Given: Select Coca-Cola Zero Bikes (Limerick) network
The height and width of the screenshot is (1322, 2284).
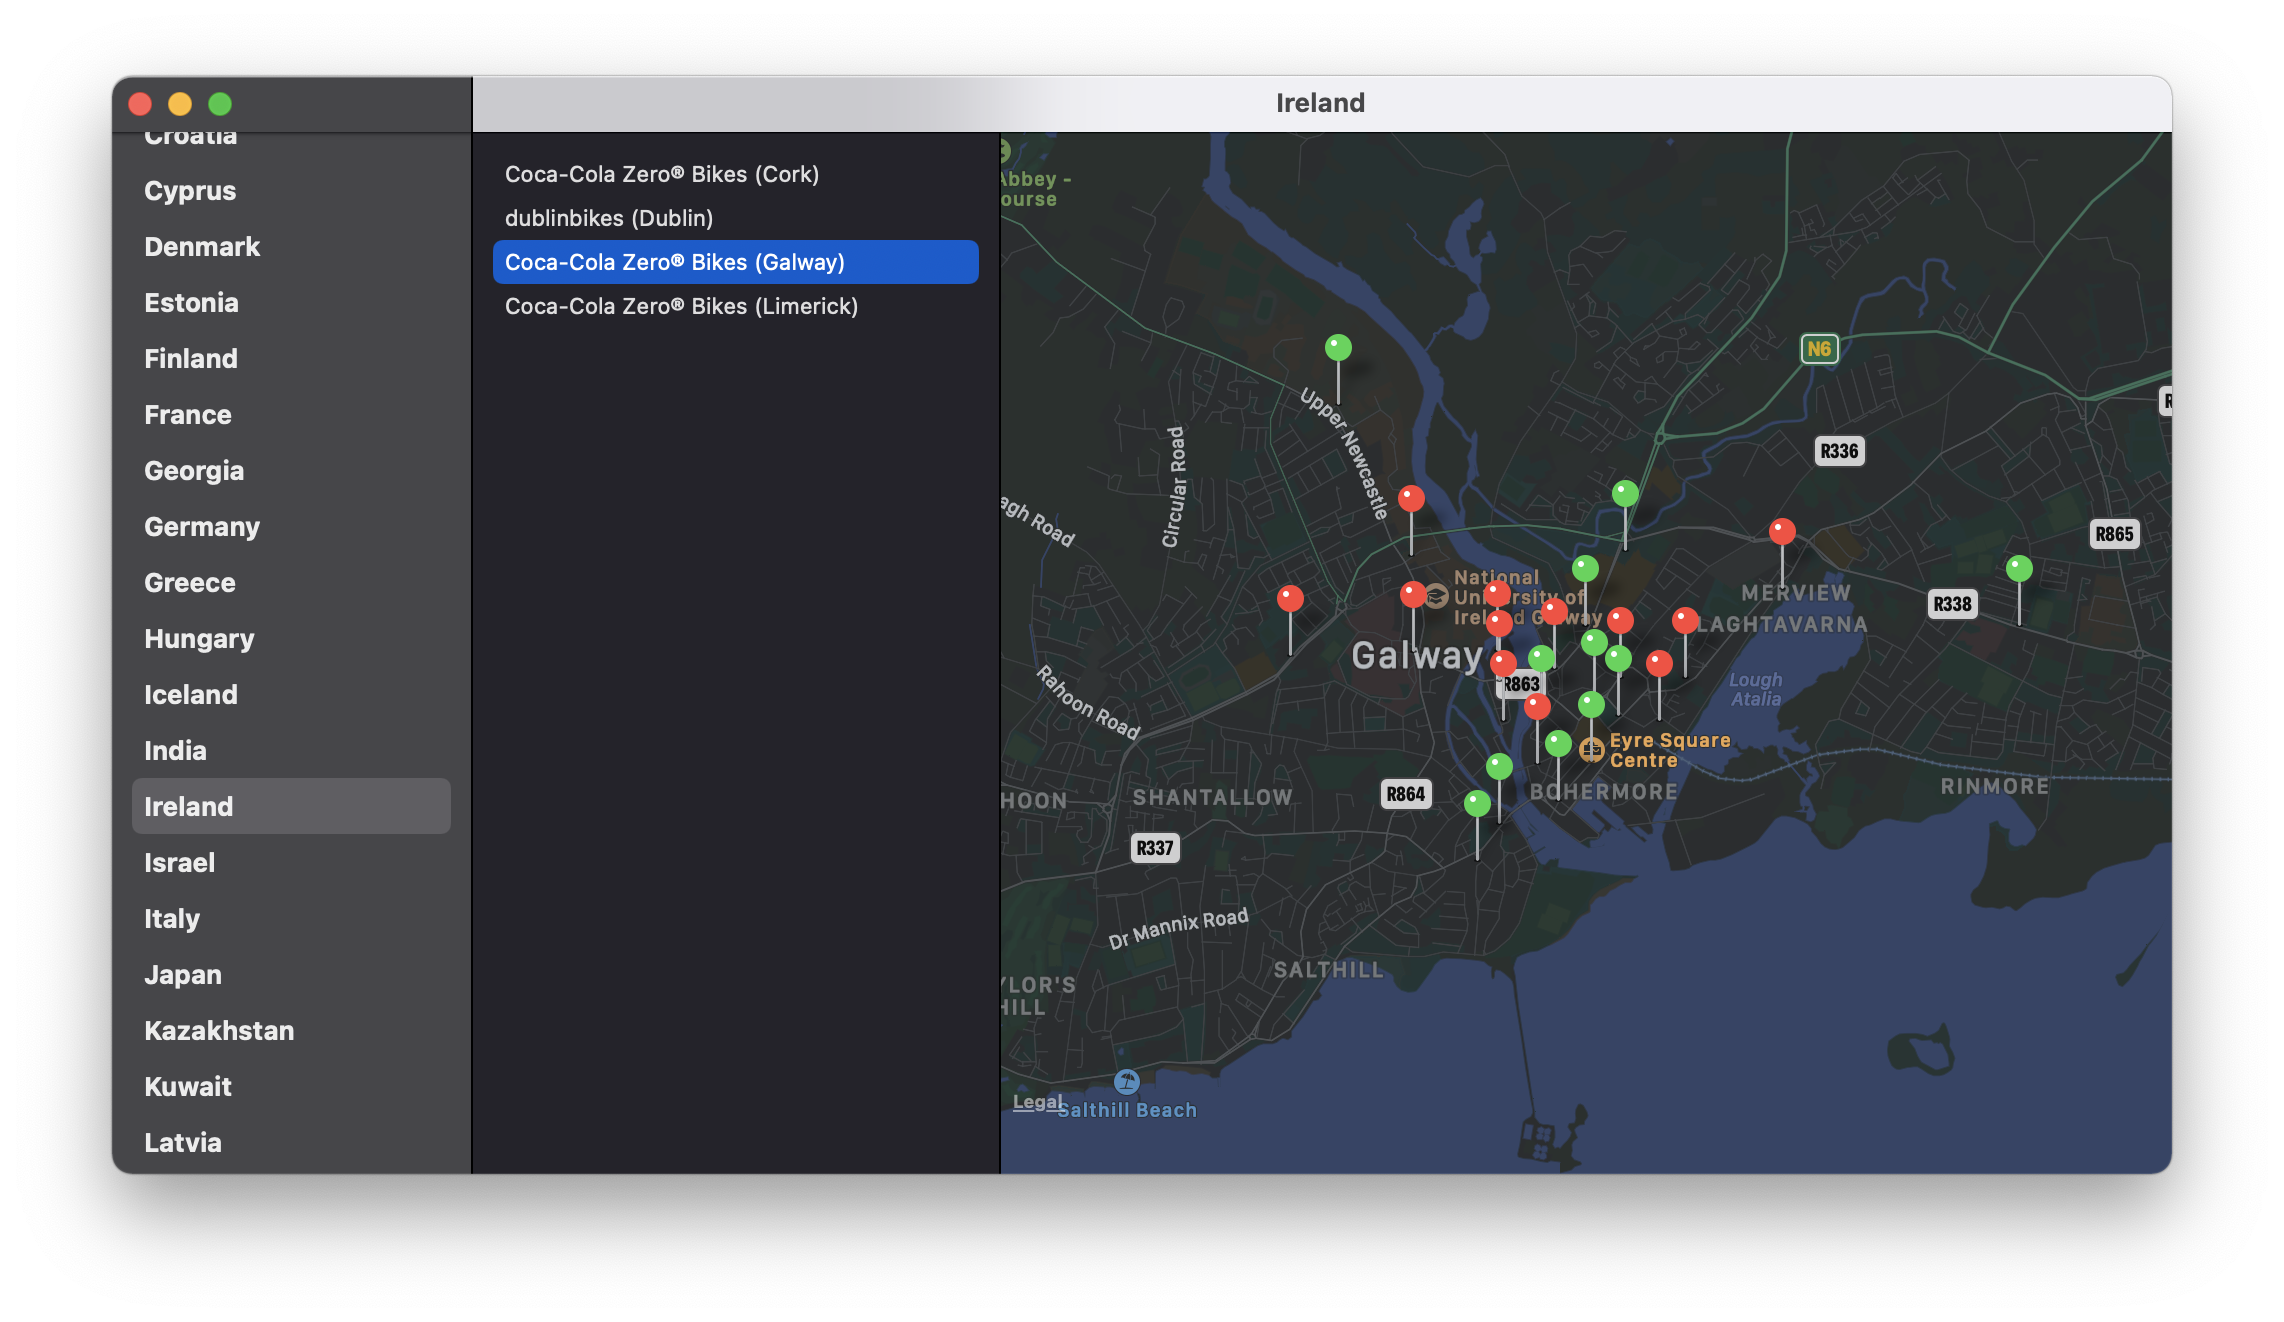Looking at the screenshot, I should [x=735, y=306].
